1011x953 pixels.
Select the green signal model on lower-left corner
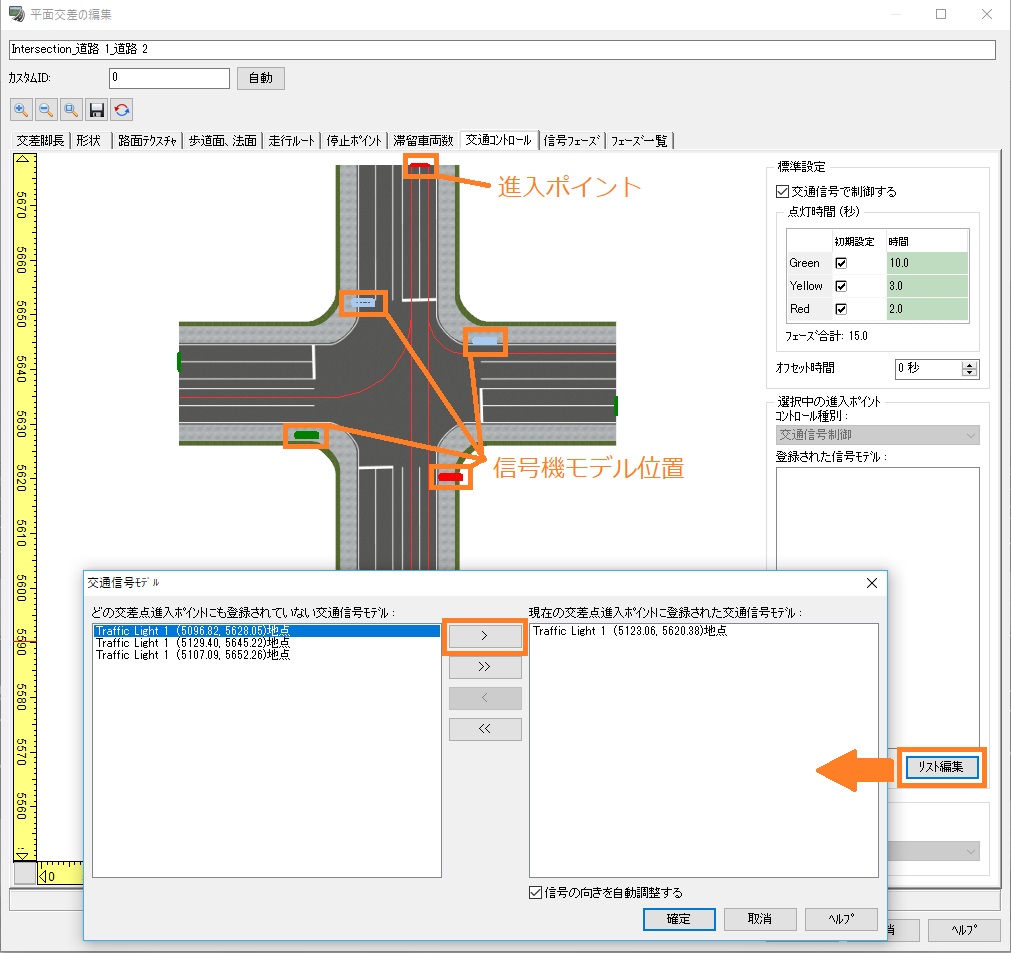pyautogui.click(x=306, y=435)
